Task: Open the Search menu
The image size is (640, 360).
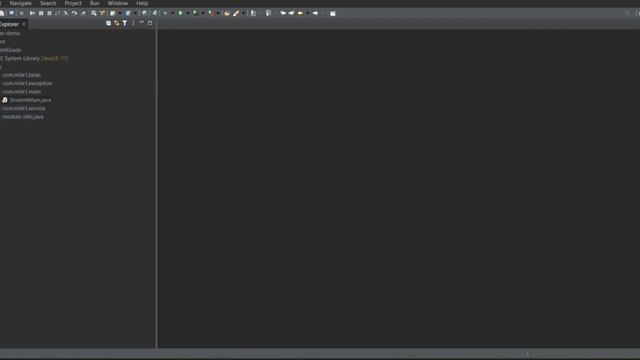Action: (x=48, y=3)
